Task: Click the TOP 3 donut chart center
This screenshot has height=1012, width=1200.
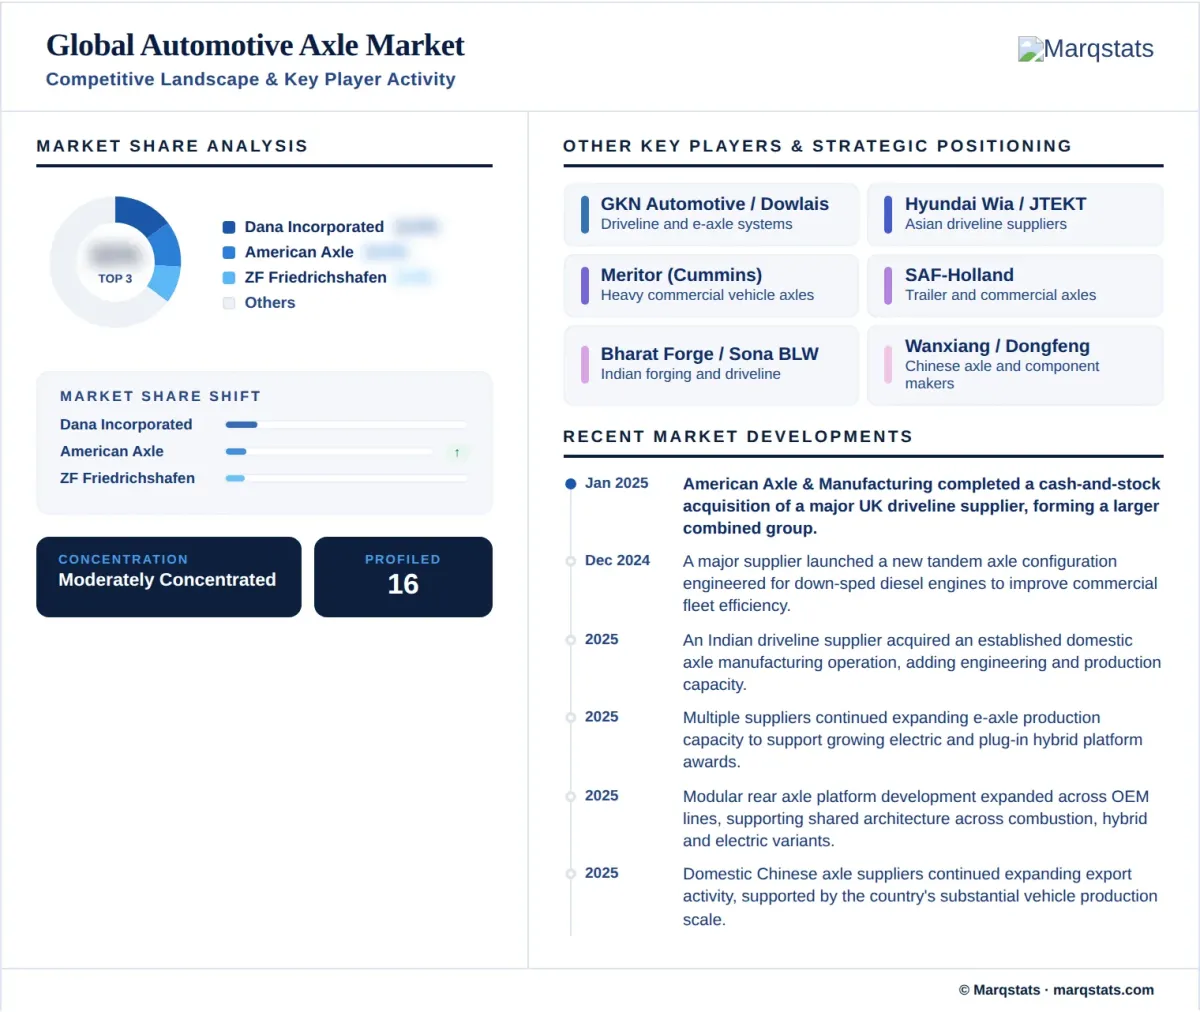Action: [115, 262]
